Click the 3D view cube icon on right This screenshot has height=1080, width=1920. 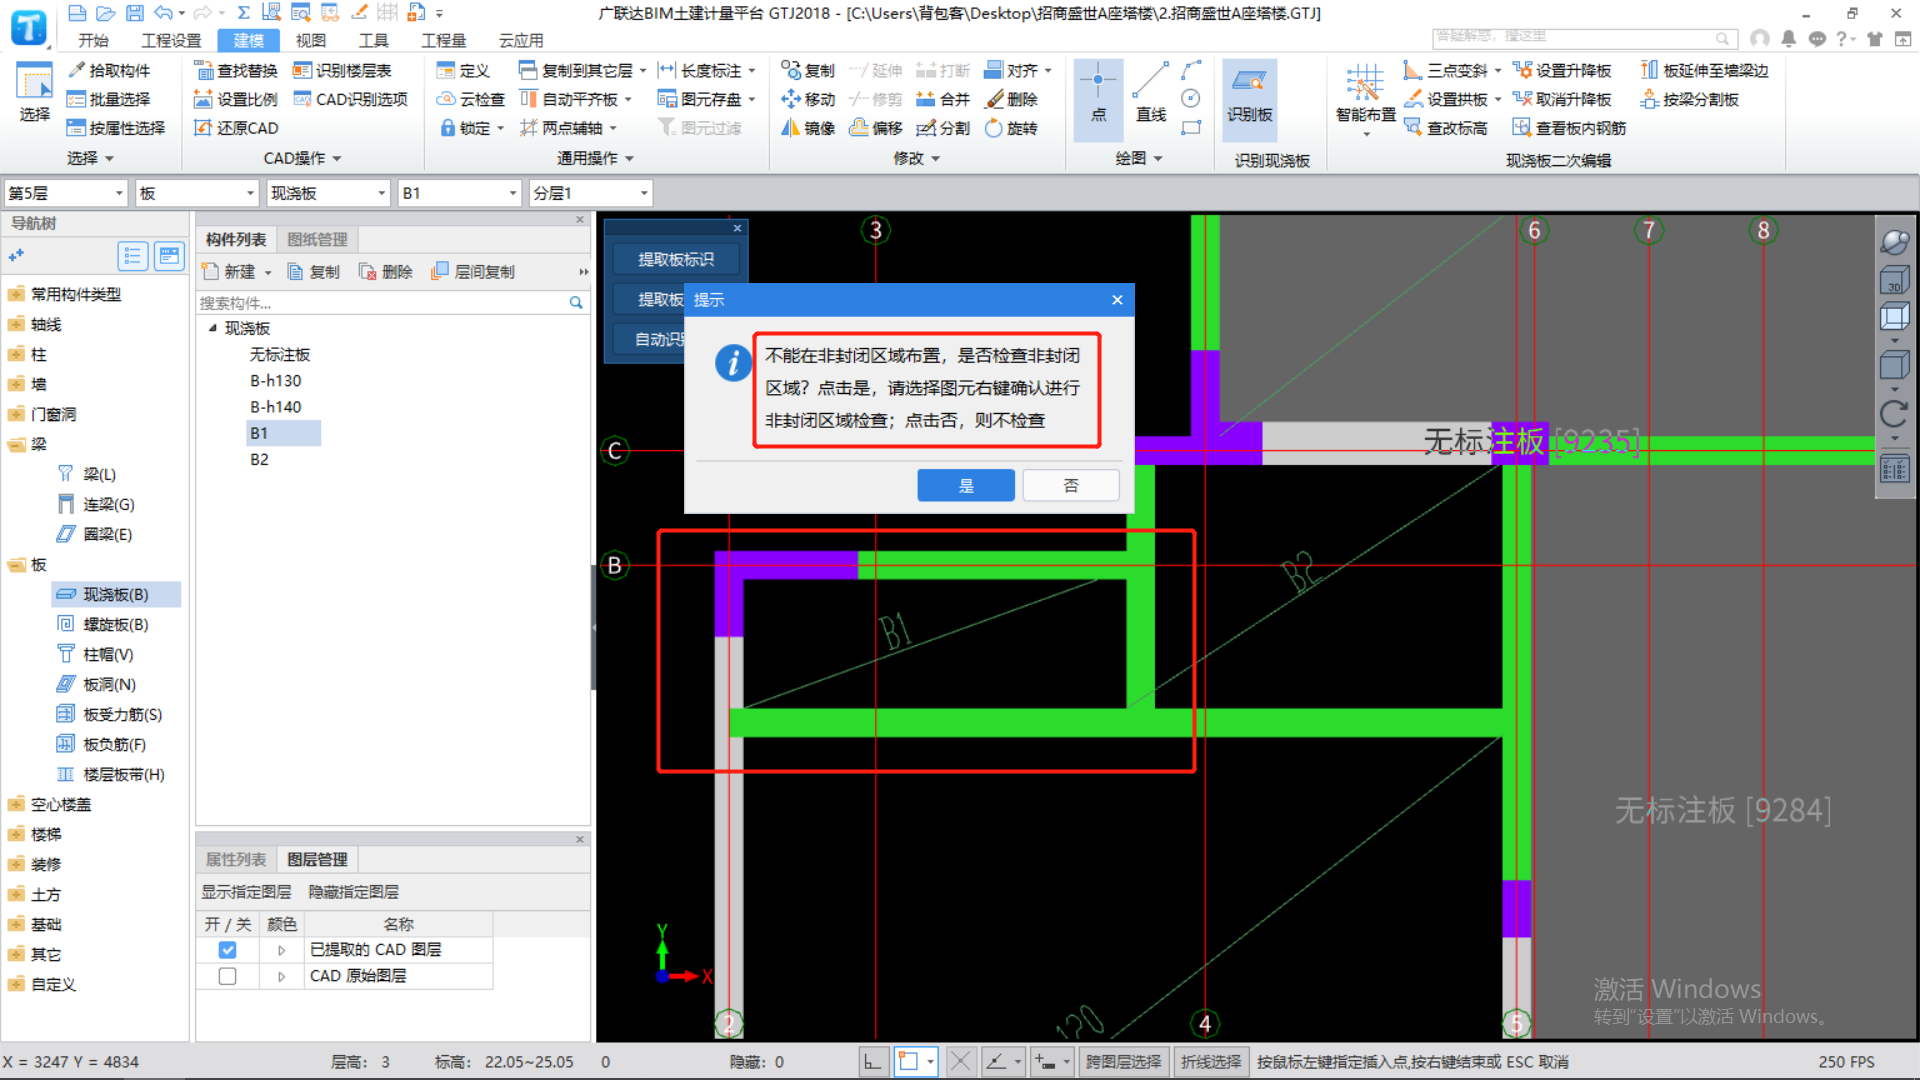pos(1894,281)
